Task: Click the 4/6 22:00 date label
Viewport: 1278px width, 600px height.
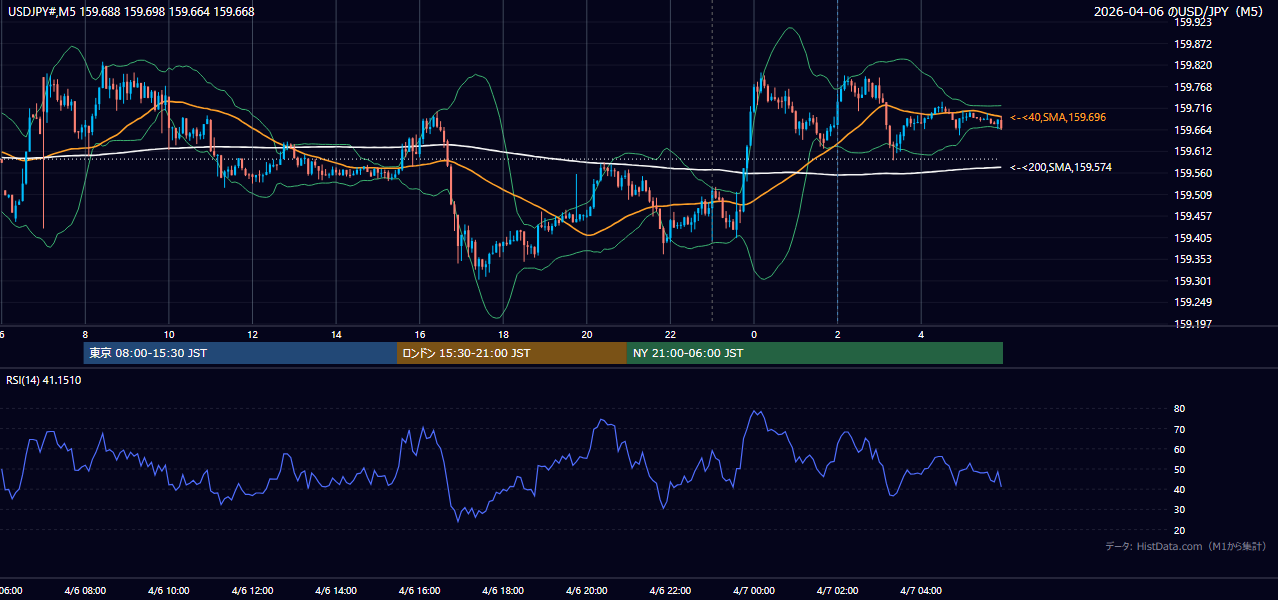Action: tap(670, 591)
